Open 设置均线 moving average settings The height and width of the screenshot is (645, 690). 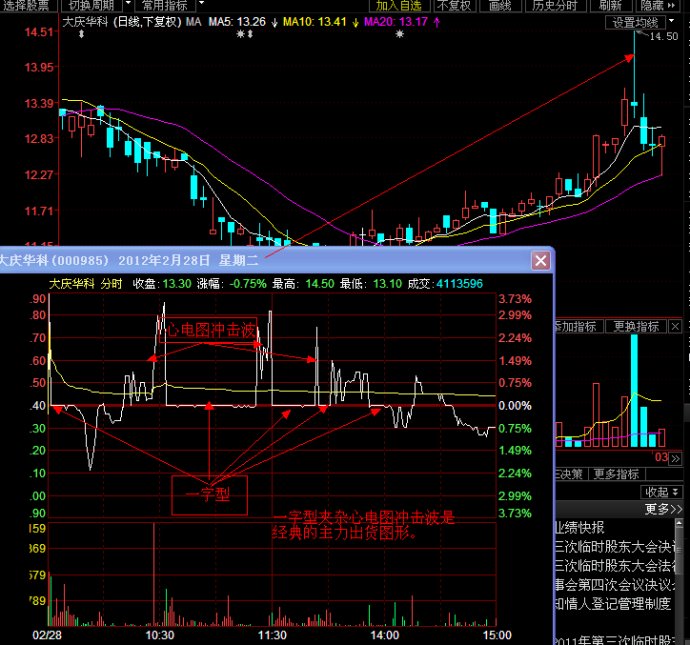[x=636, y=22]
